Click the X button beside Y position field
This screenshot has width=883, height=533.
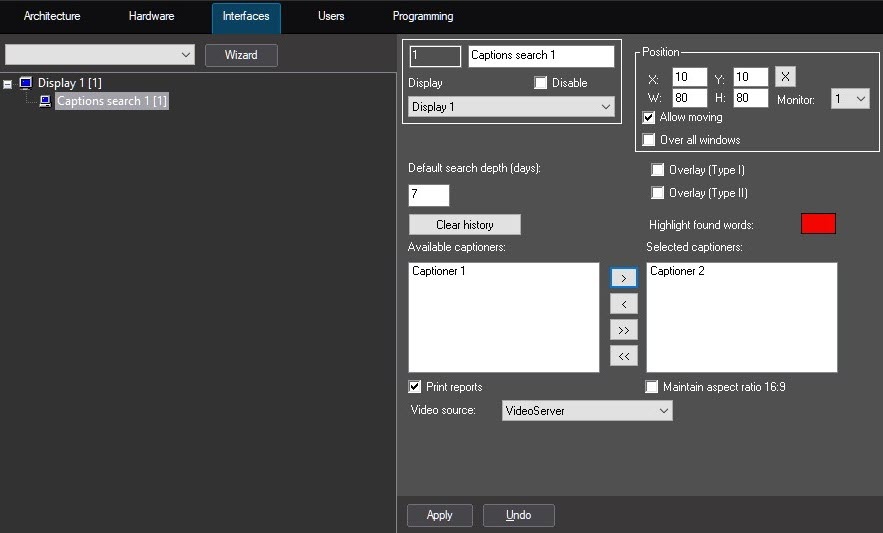pyautogui.click(x=786, y=77)
